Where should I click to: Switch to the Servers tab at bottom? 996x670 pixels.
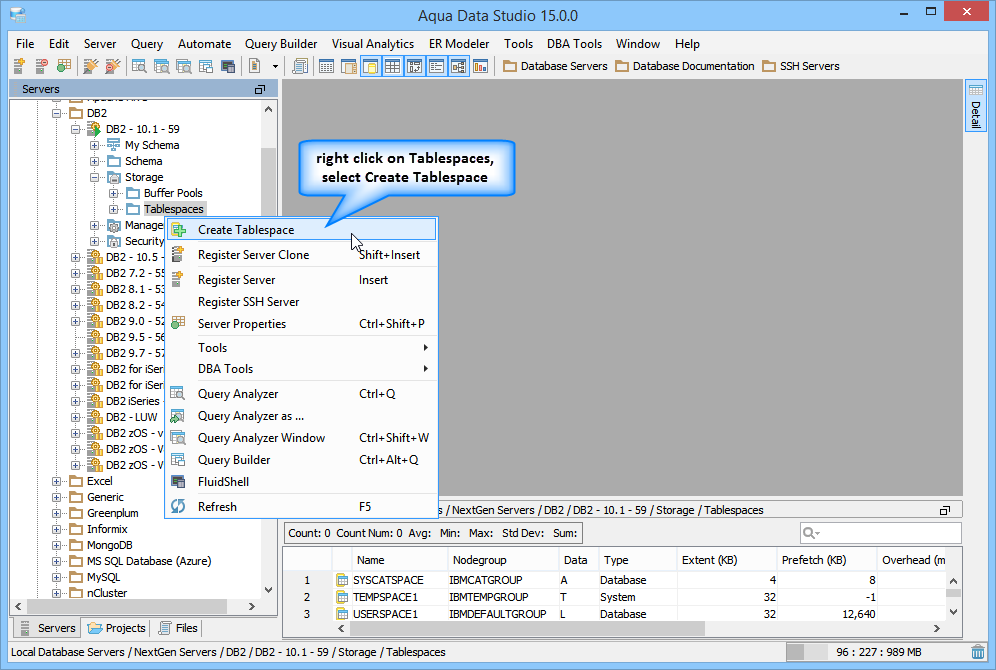(48, 628)
